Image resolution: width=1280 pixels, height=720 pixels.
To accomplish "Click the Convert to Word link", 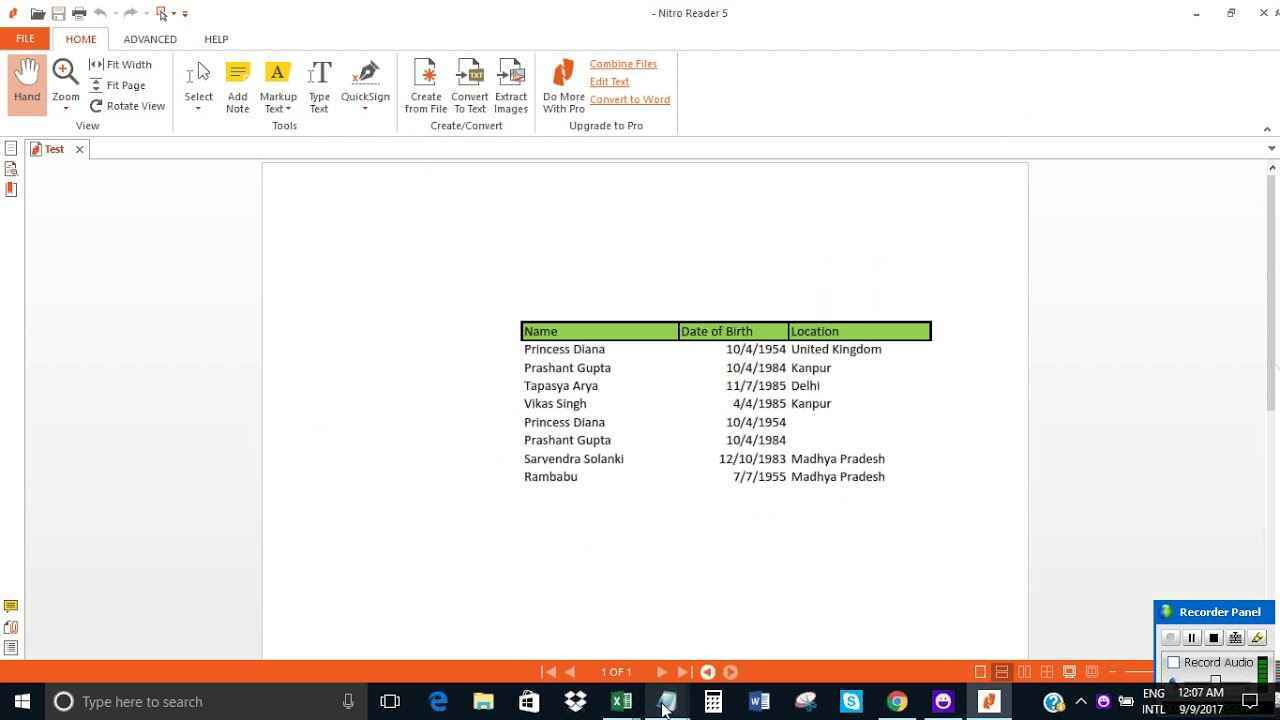I will (x=629, y=99).
